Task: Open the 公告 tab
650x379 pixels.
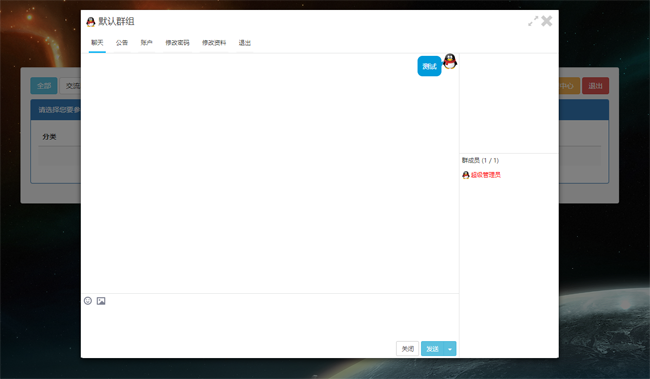Action: [x=122, y=43]
